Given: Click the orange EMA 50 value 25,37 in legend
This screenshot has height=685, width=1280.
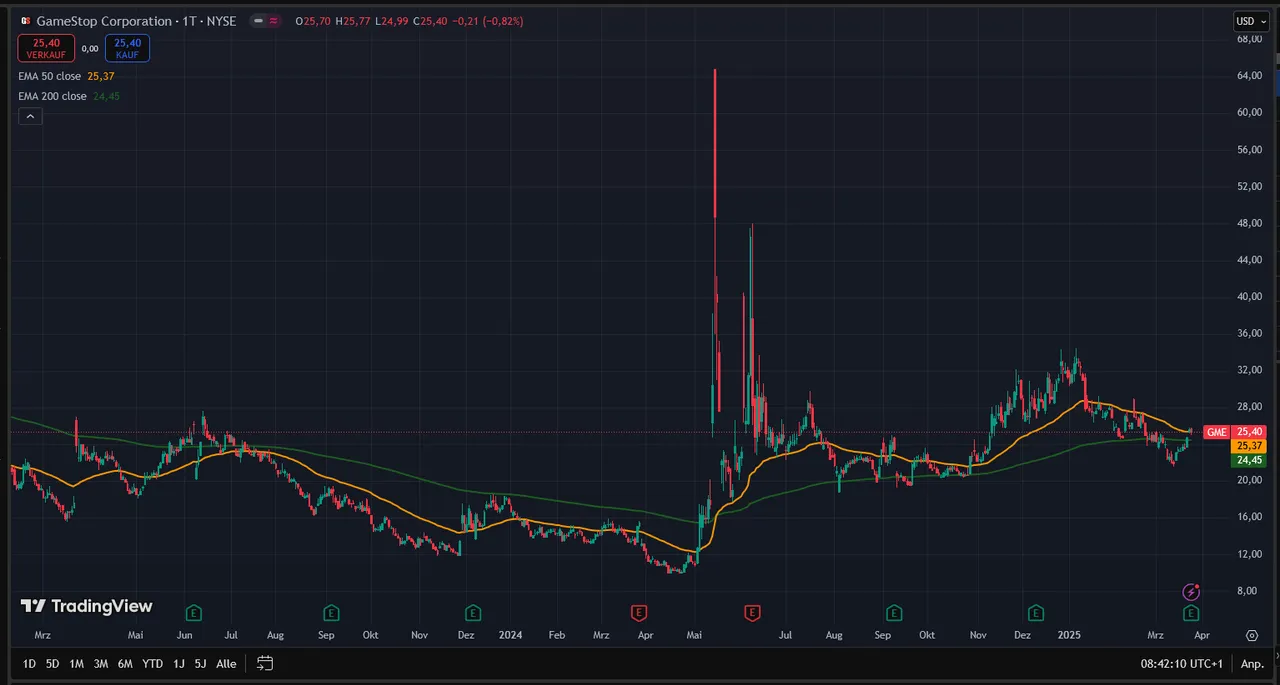Looking at the screenshot, I should pyautogui.click(x=100, y=76).
